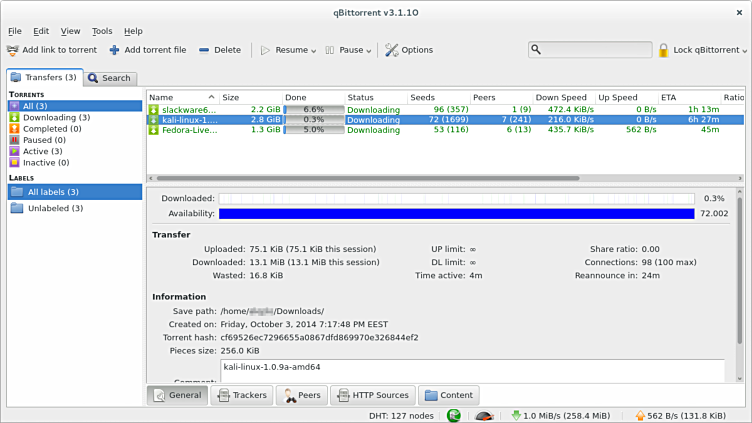
Task: Expand the Lock qBittorrent dropdown arrow
Action: 744,51
